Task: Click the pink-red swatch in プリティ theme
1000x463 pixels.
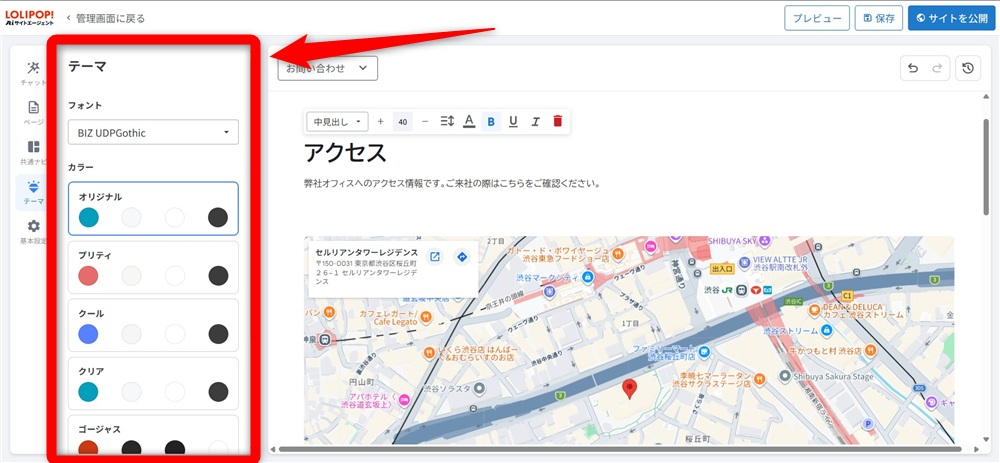Action: [x=89, y=276]
